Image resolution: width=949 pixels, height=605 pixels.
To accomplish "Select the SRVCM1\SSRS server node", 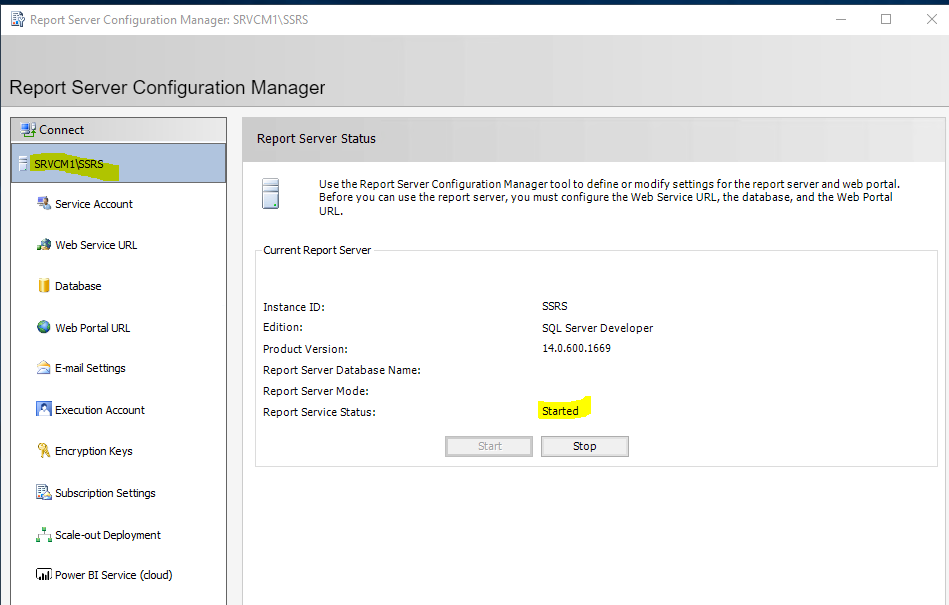I will pos(119,163).
